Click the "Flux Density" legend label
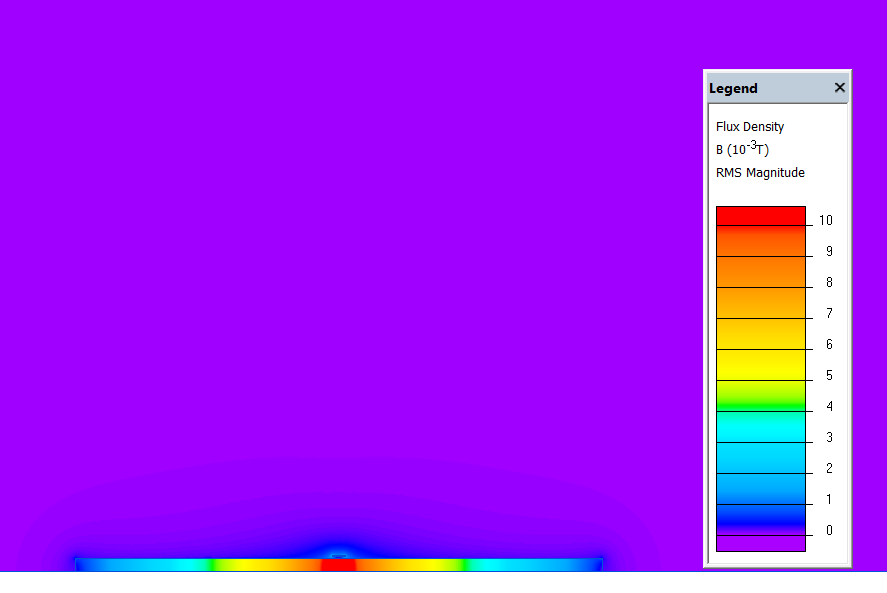Viewport: 887px width, 593px height. (750, 127)
